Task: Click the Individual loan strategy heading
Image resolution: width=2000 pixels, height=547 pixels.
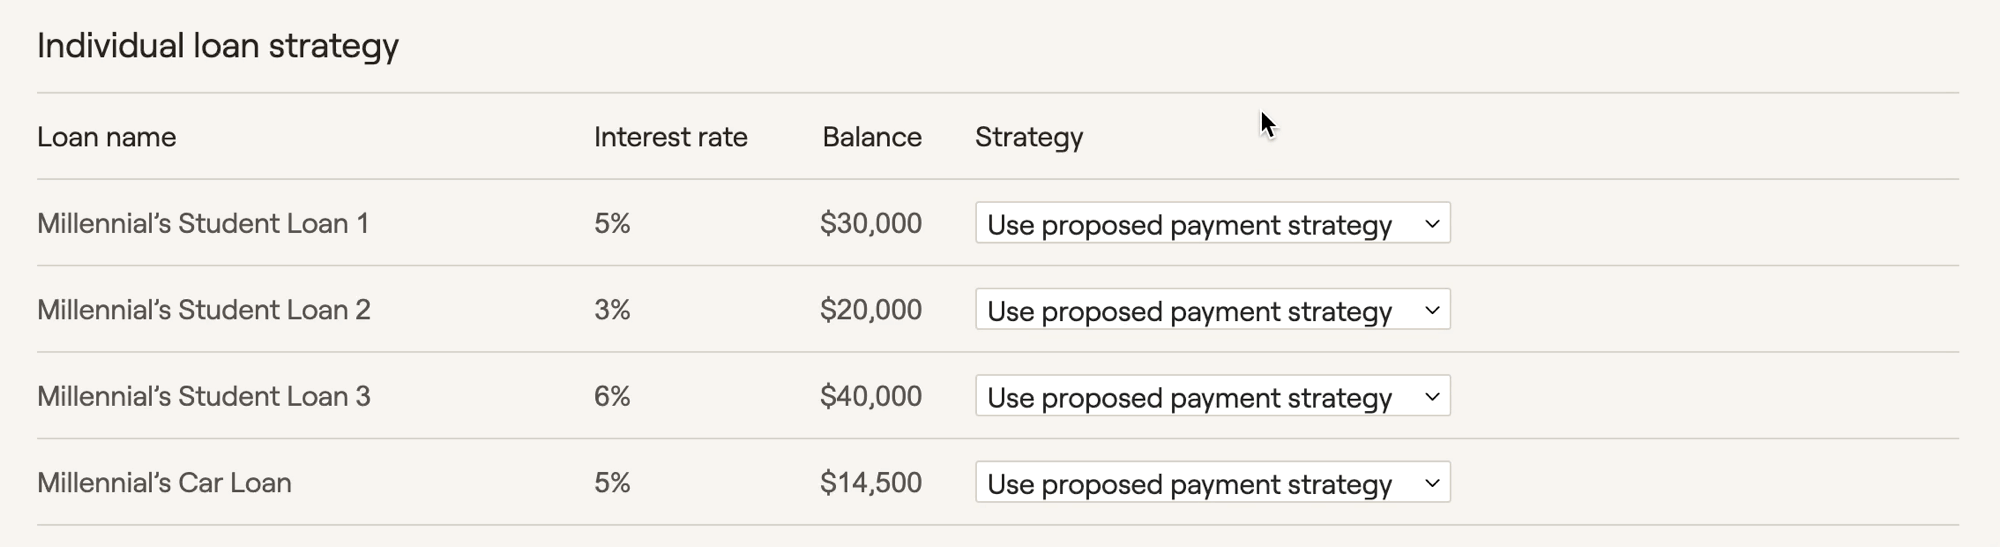Action: coord(218,46)
